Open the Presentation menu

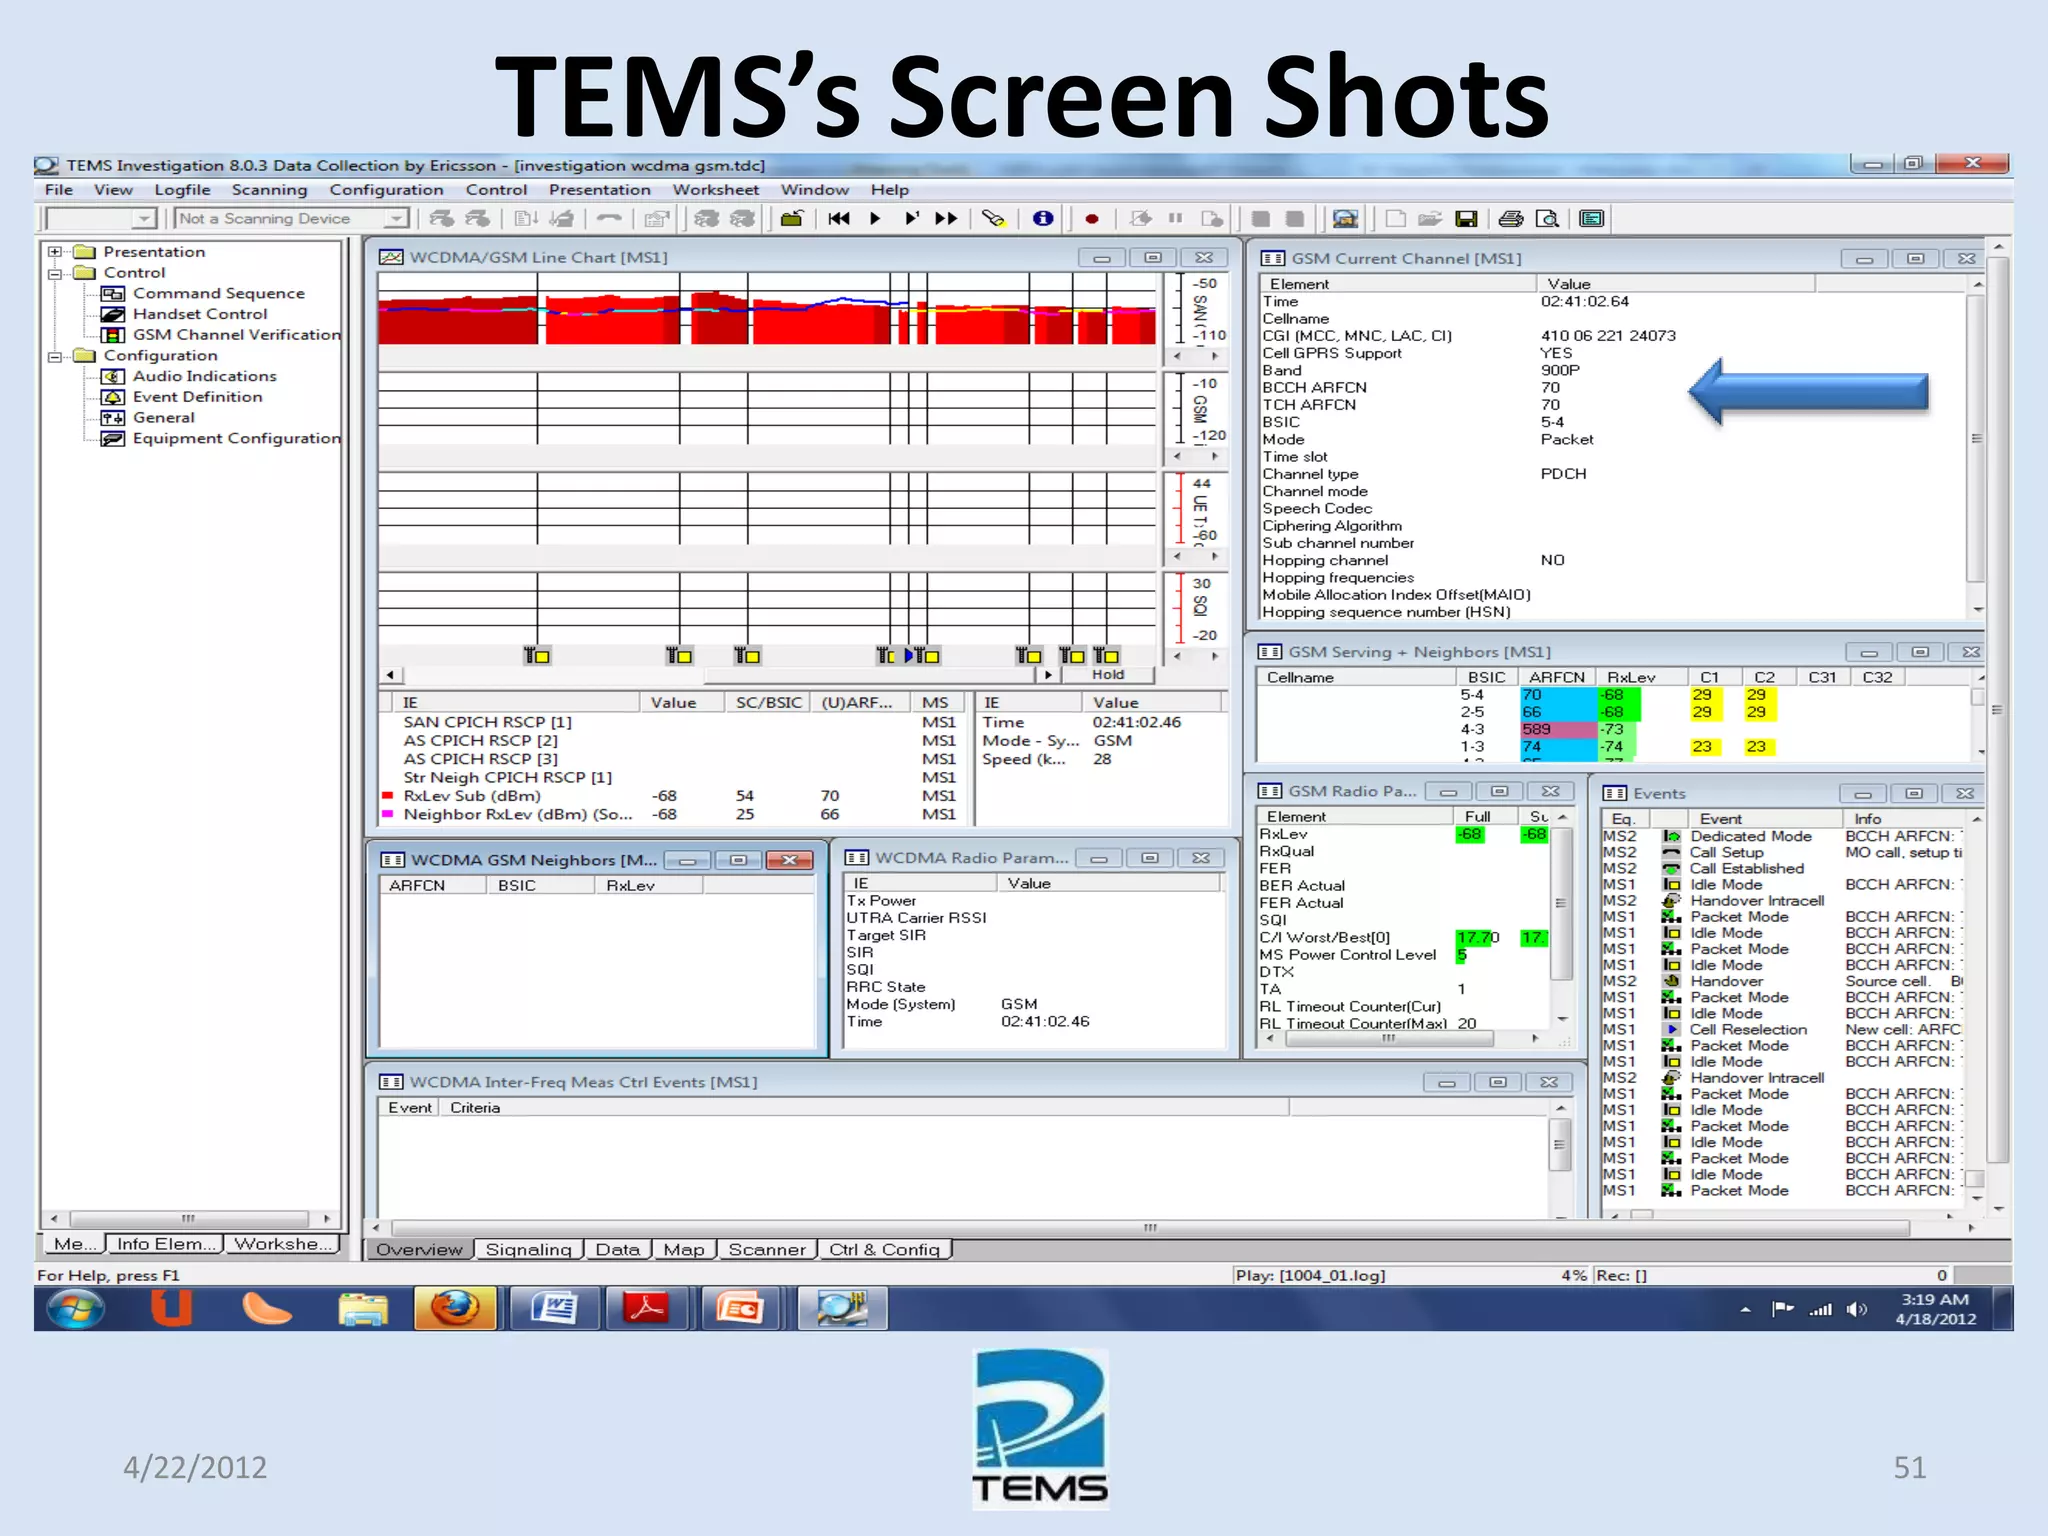599,190
